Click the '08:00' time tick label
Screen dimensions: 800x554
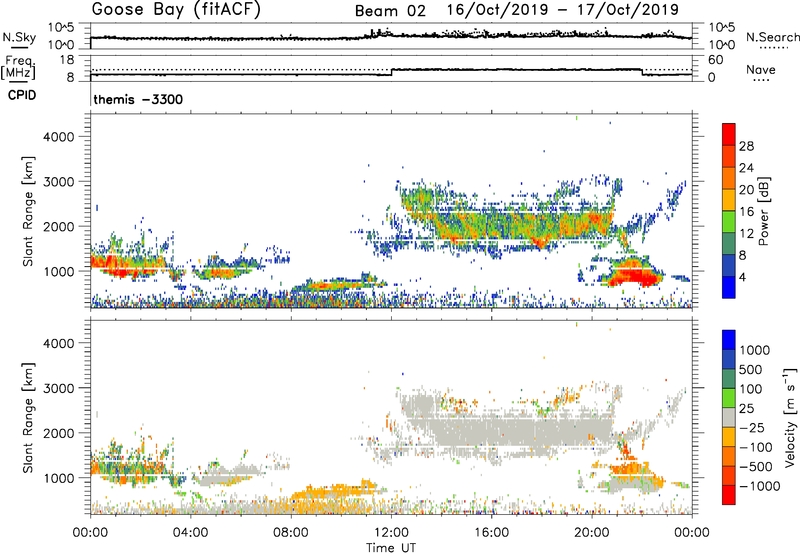pos(291,533)
